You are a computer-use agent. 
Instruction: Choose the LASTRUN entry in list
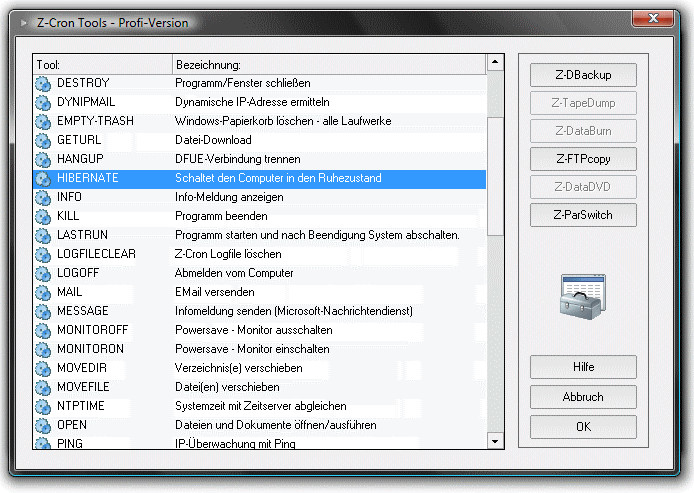point(259,235)
